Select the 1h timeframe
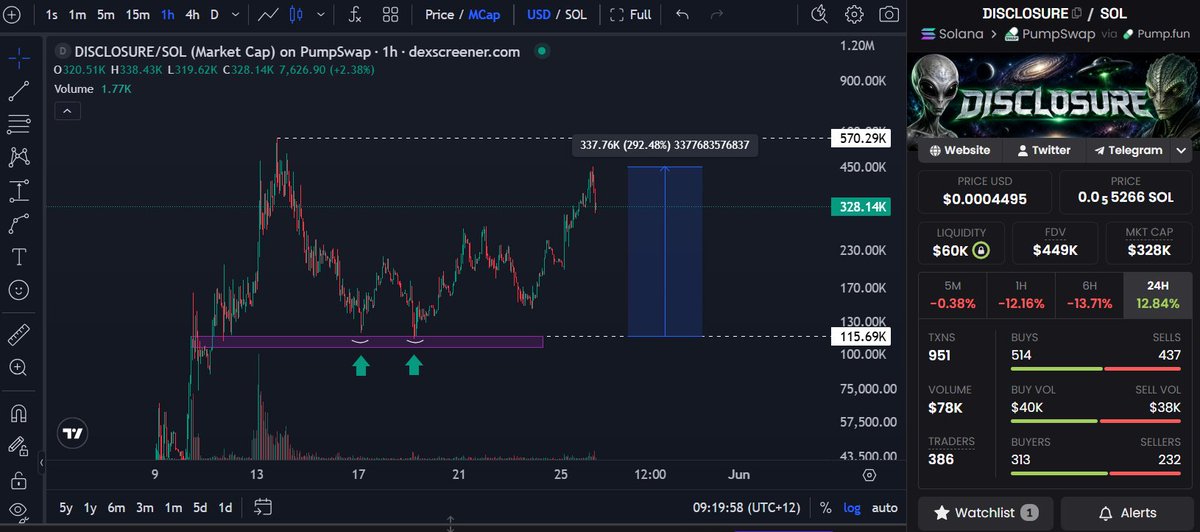This screenshot has width=1200, height=532. coord(169,14)
